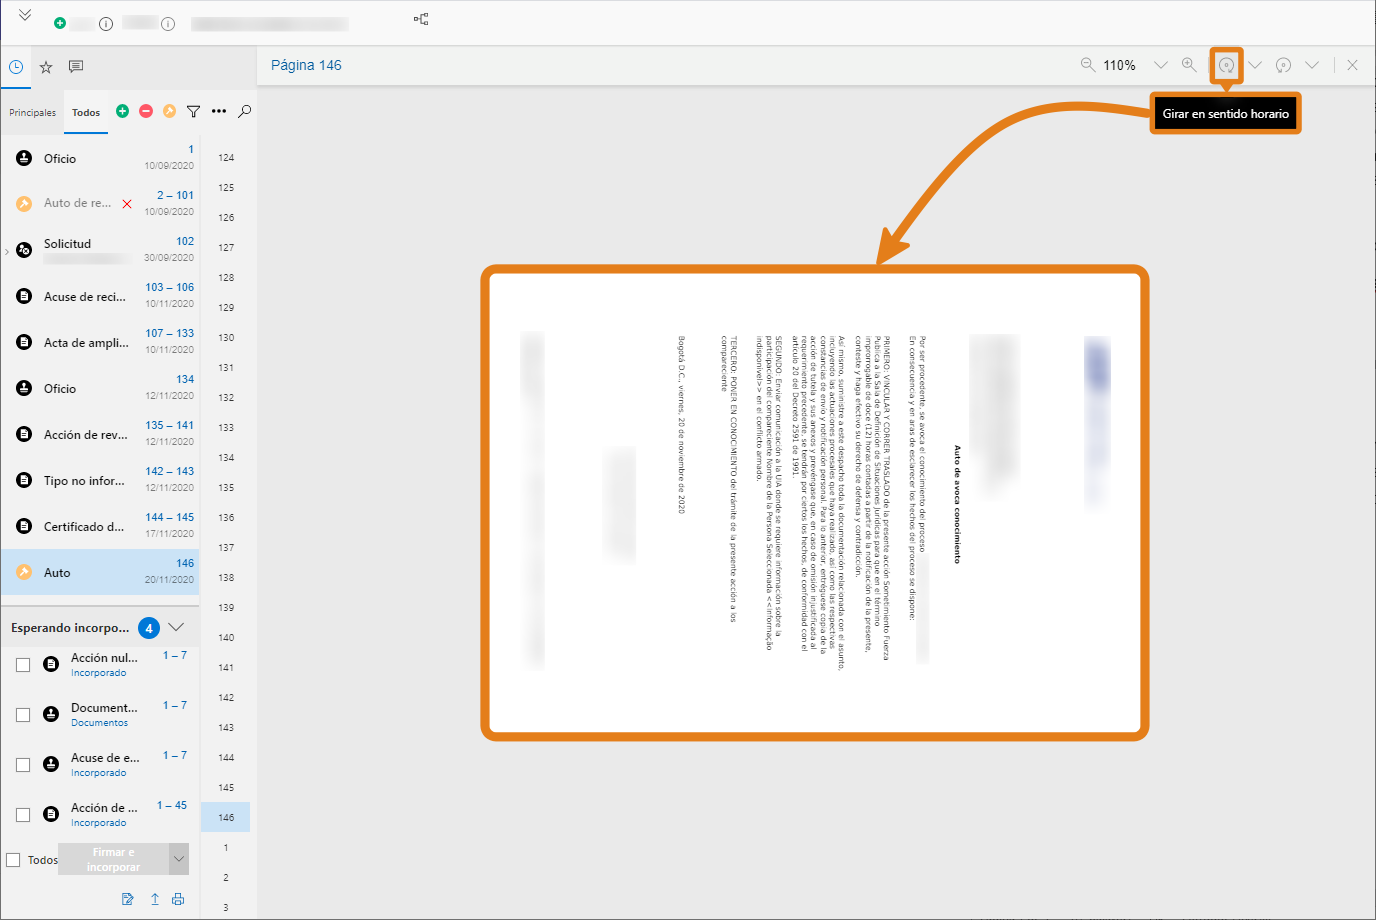1376x920 pixels.
Task: Open the funnel filter options
Action: click(193, 111)
